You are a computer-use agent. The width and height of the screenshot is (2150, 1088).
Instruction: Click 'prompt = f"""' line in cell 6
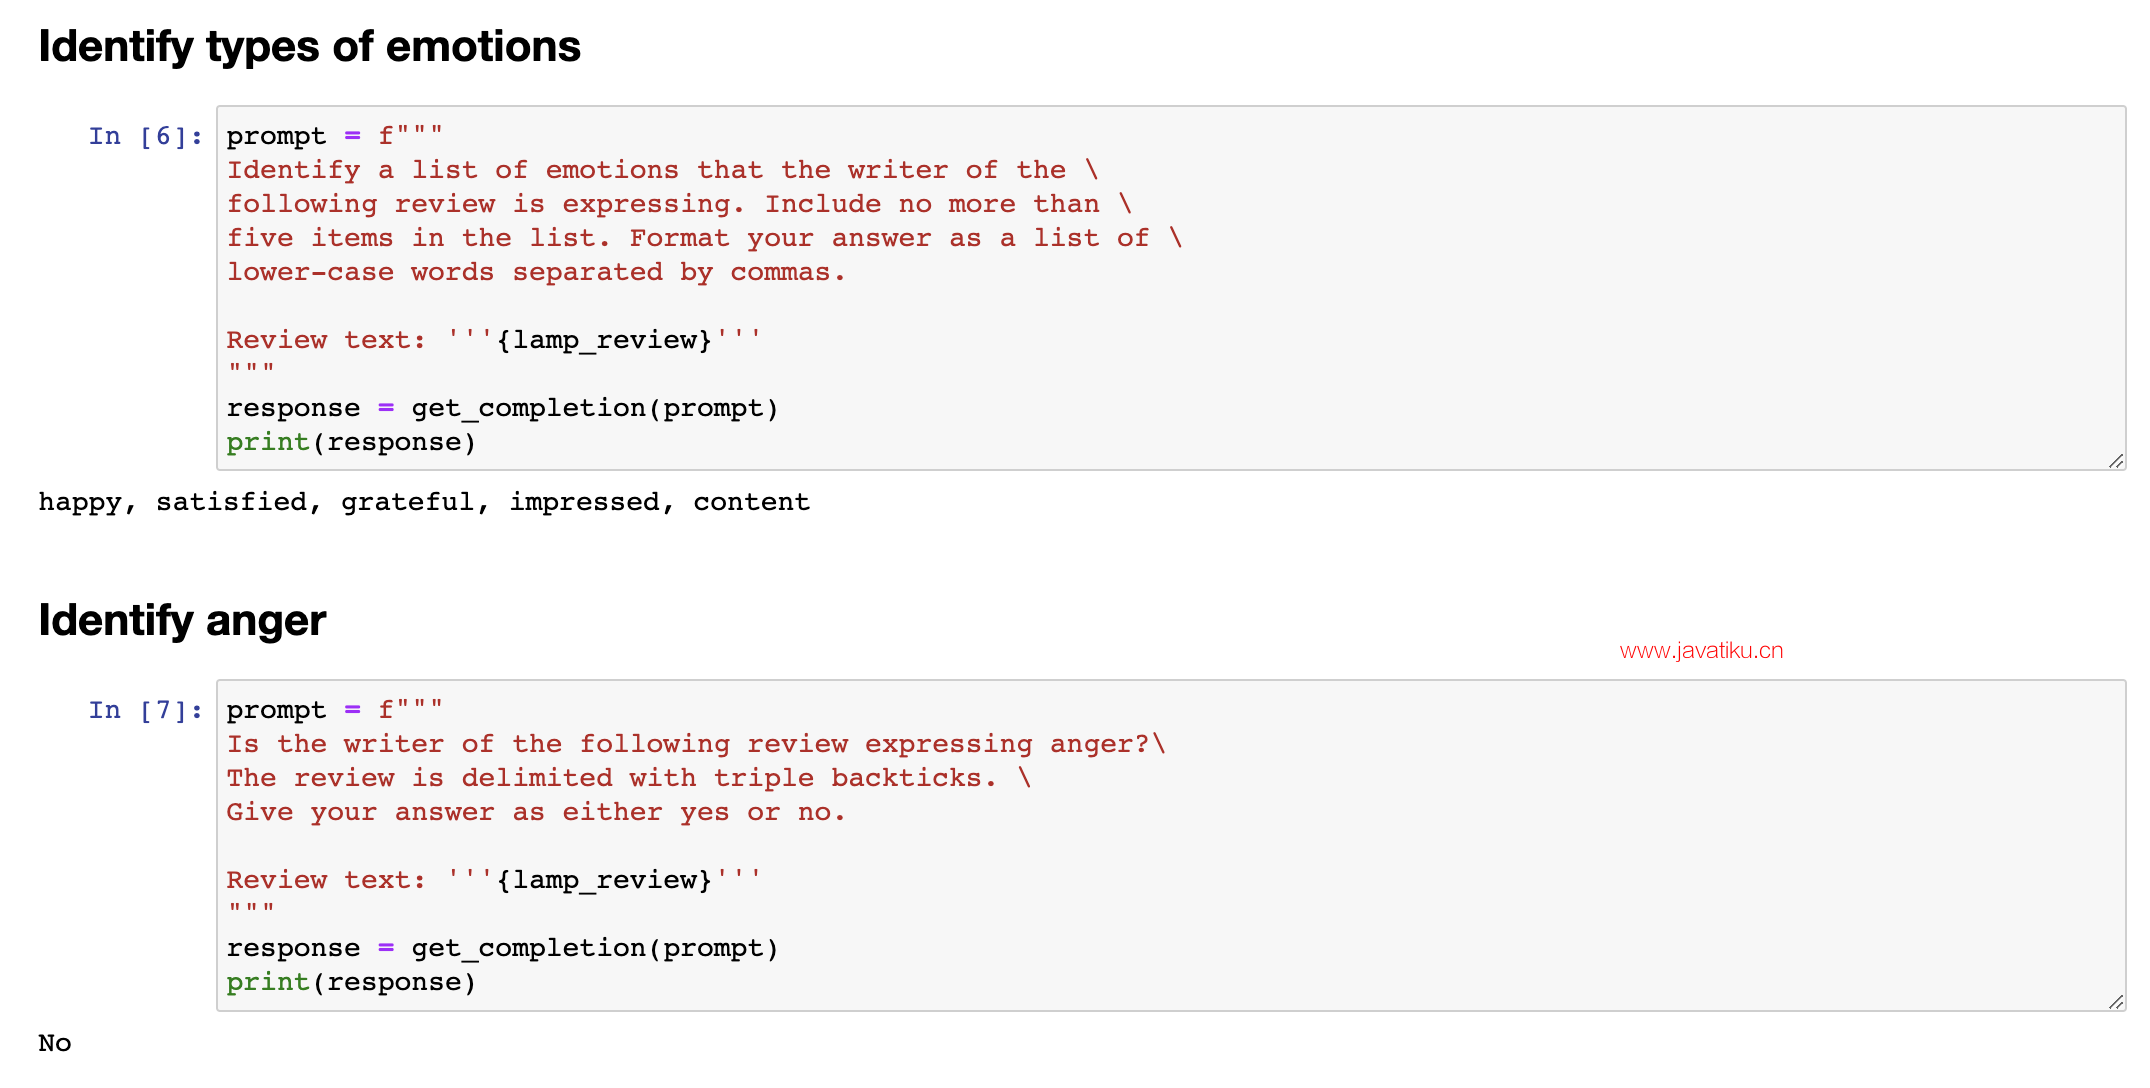coord(335,136)
